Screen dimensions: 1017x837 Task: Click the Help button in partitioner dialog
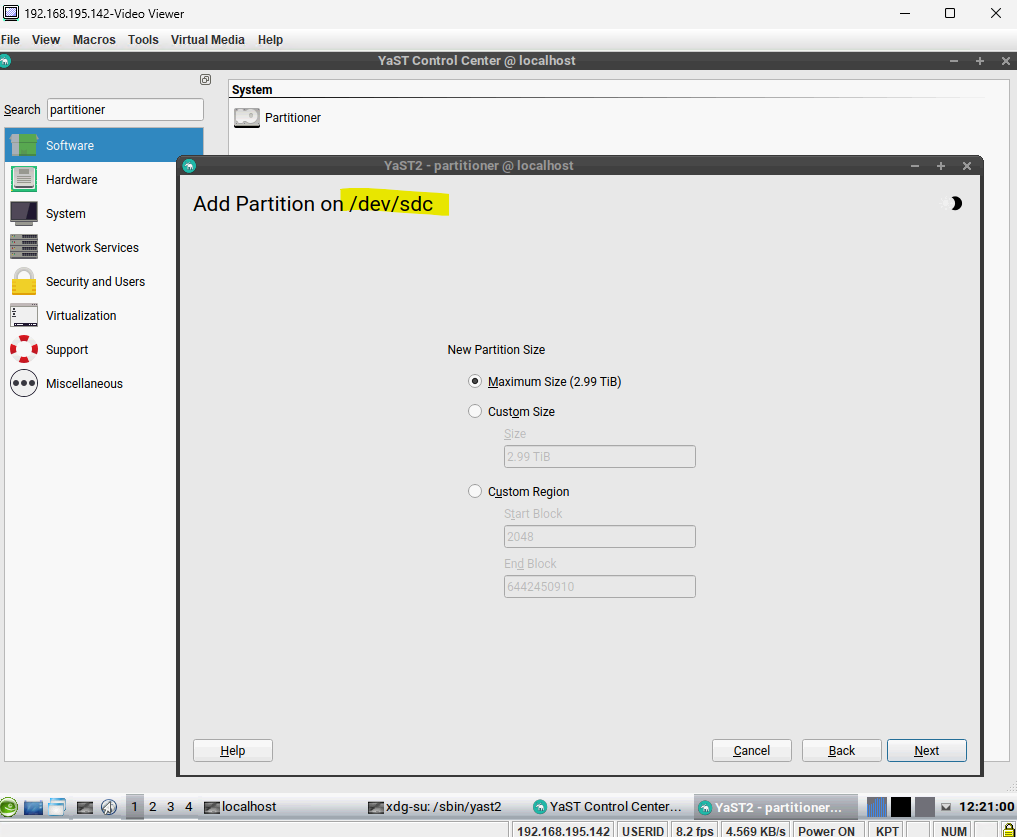[233, 751]
